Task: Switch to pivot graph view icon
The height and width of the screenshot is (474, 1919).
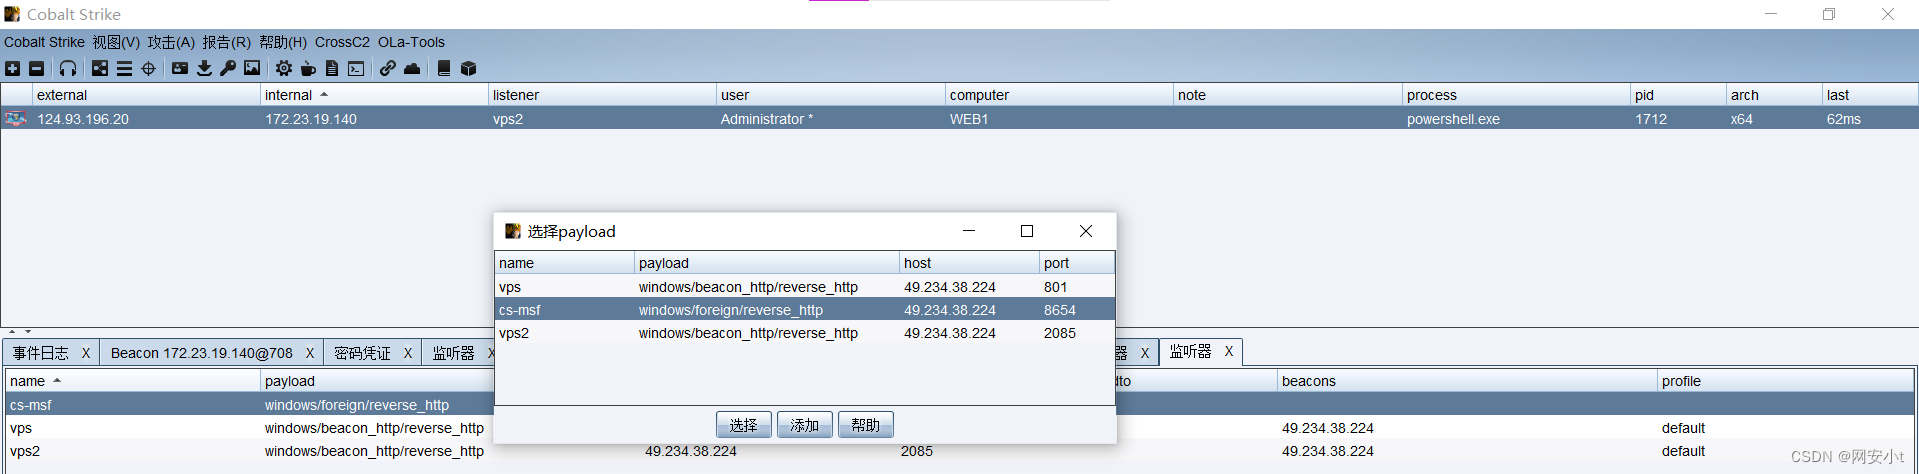Action: tap(100, 68)
